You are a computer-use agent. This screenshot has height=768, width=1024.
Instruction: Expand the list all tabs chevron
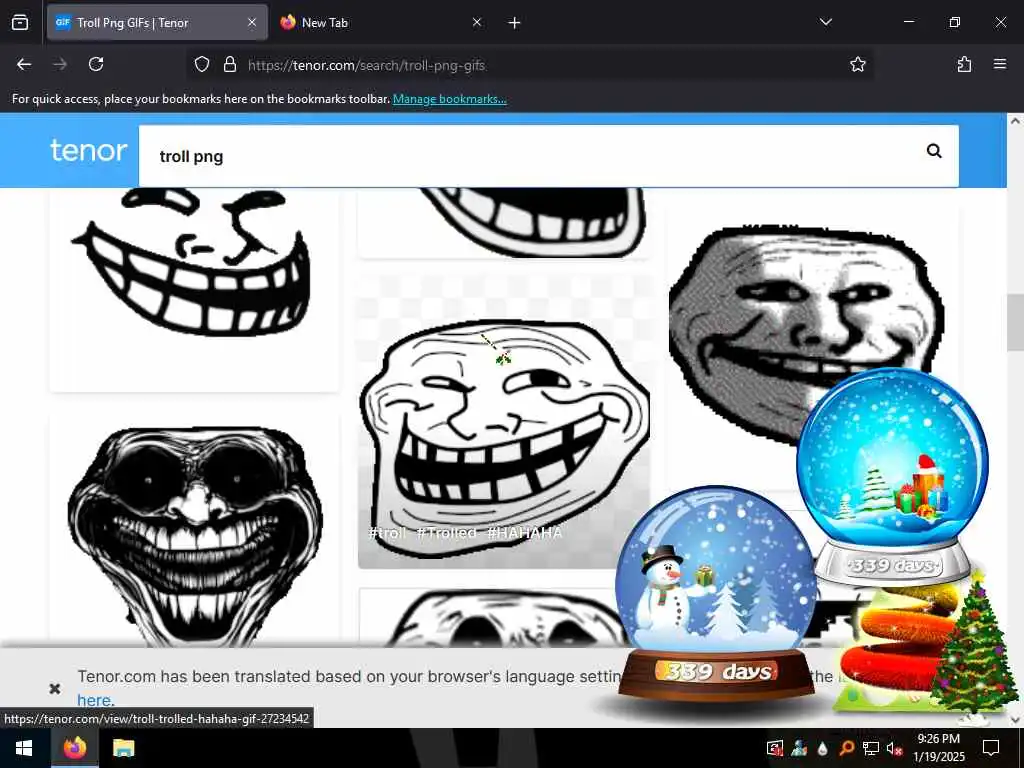(825, 22)
